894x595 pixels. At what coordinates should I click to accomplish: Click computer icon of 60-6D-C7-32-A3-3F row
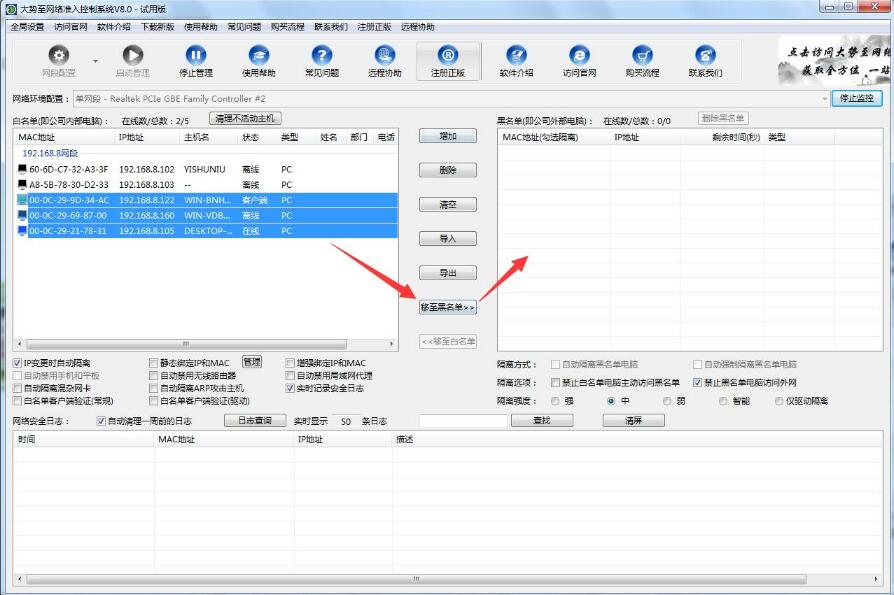click(x=22, y=169)
